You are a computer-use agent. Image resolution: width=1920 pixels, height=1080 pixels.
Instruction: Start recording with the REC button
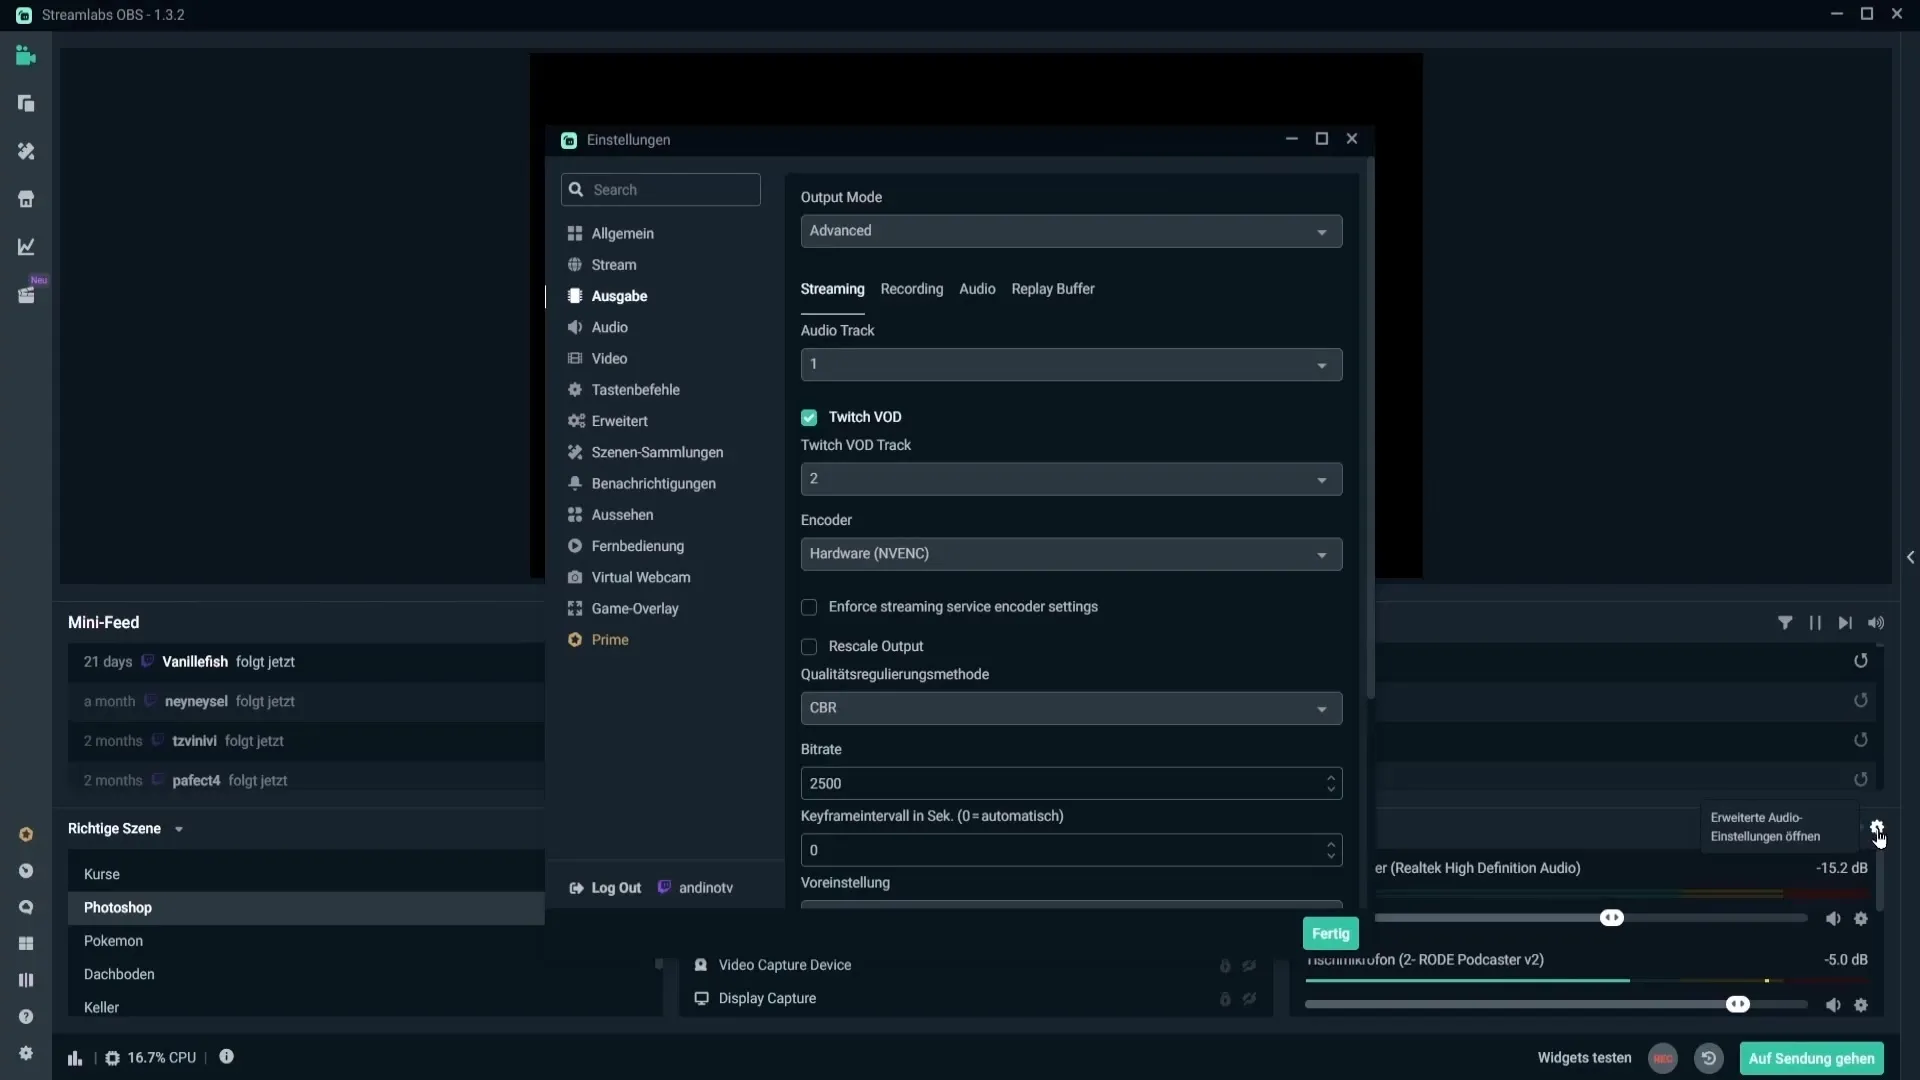tap(1663, 1058)
